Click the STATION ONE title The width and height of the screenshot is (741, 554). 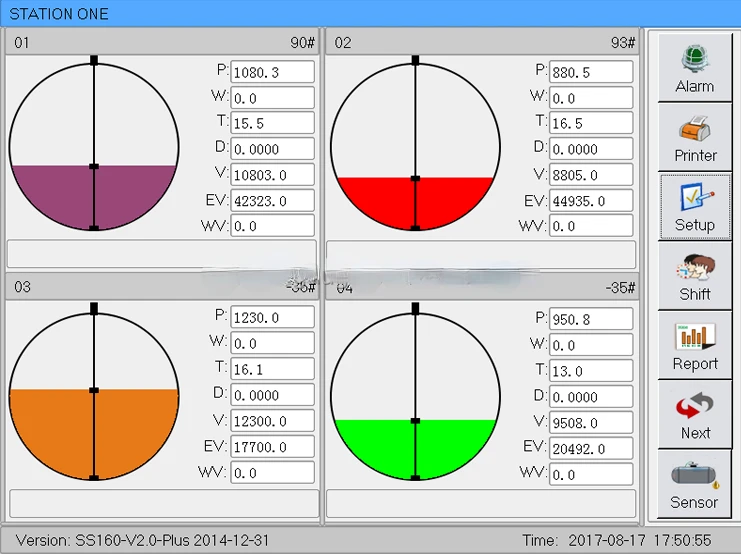pos(59,14)
